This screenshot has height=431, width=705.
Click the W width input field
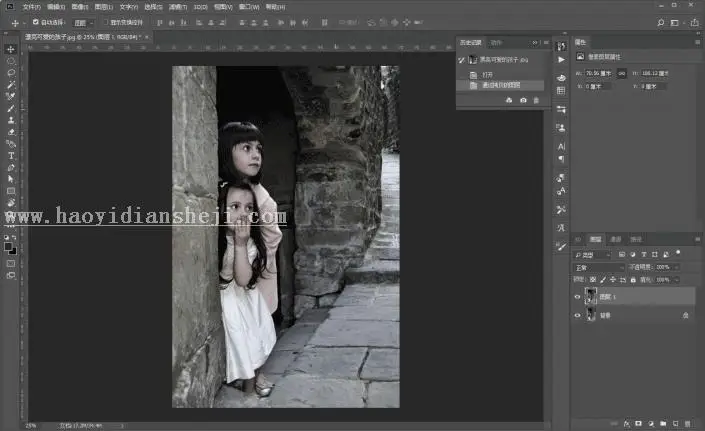pos(598,73)
